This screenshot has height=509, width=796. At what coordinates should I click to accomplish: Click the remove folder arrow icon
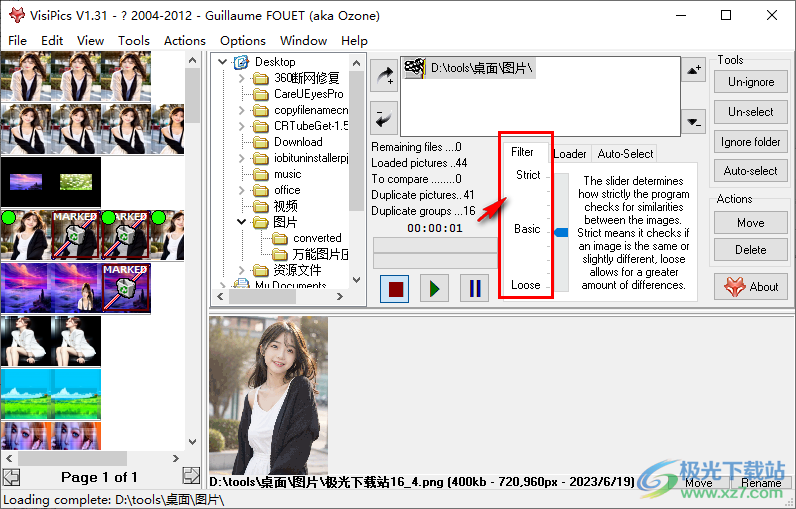click(x=384, y=117)
